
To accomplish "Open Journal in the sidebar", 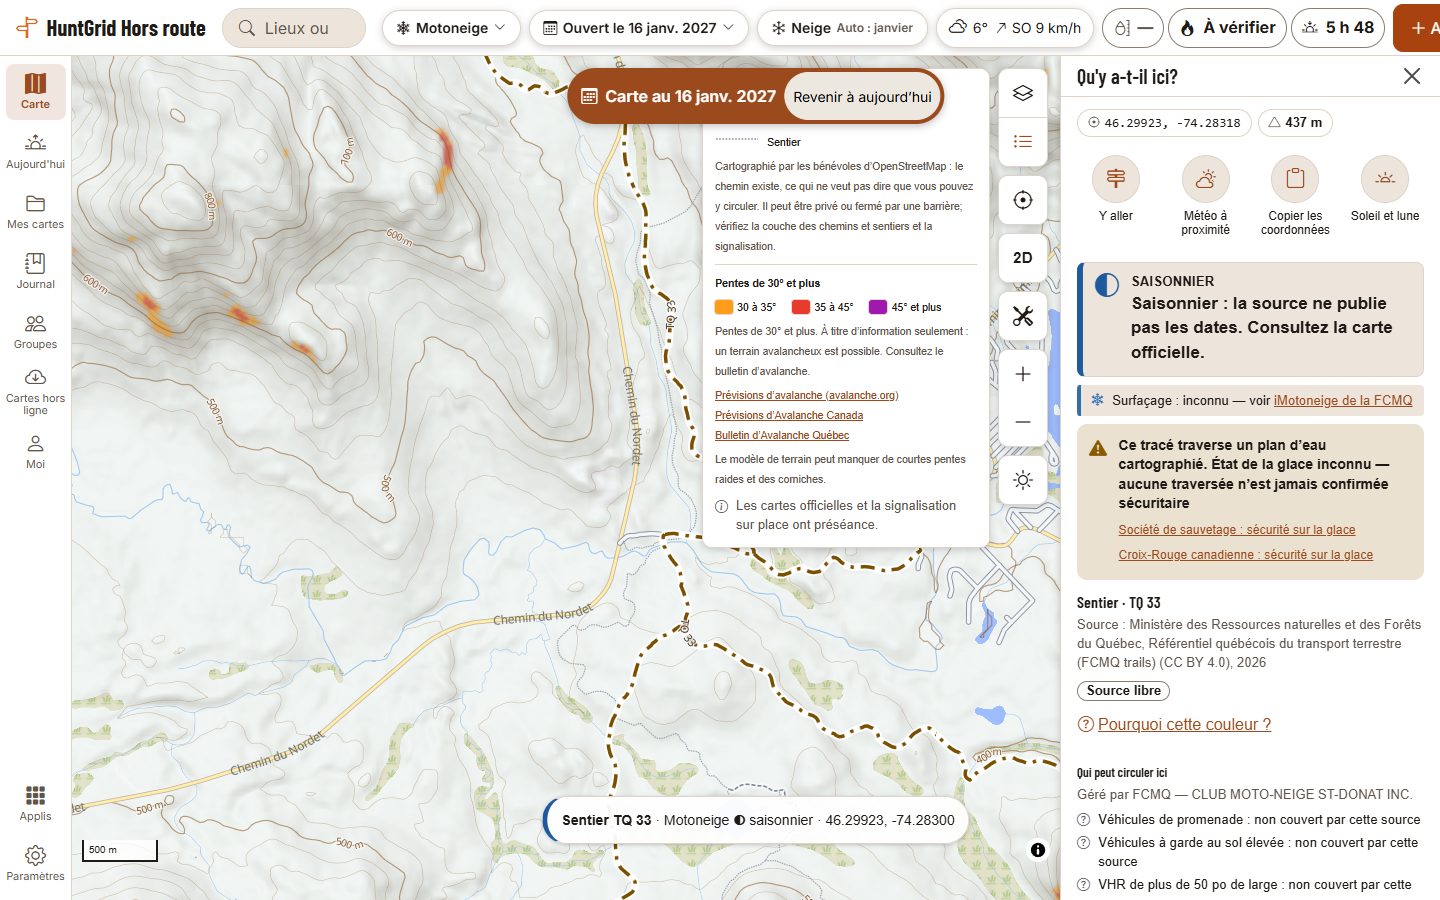I will coord(35,271).
